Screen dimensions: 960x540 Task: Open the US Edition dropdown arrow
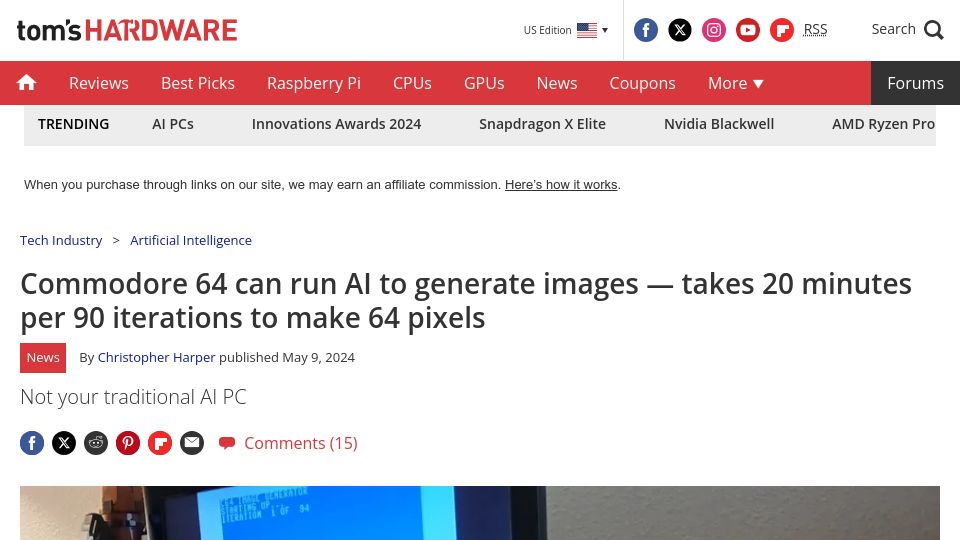pos(605,30)
